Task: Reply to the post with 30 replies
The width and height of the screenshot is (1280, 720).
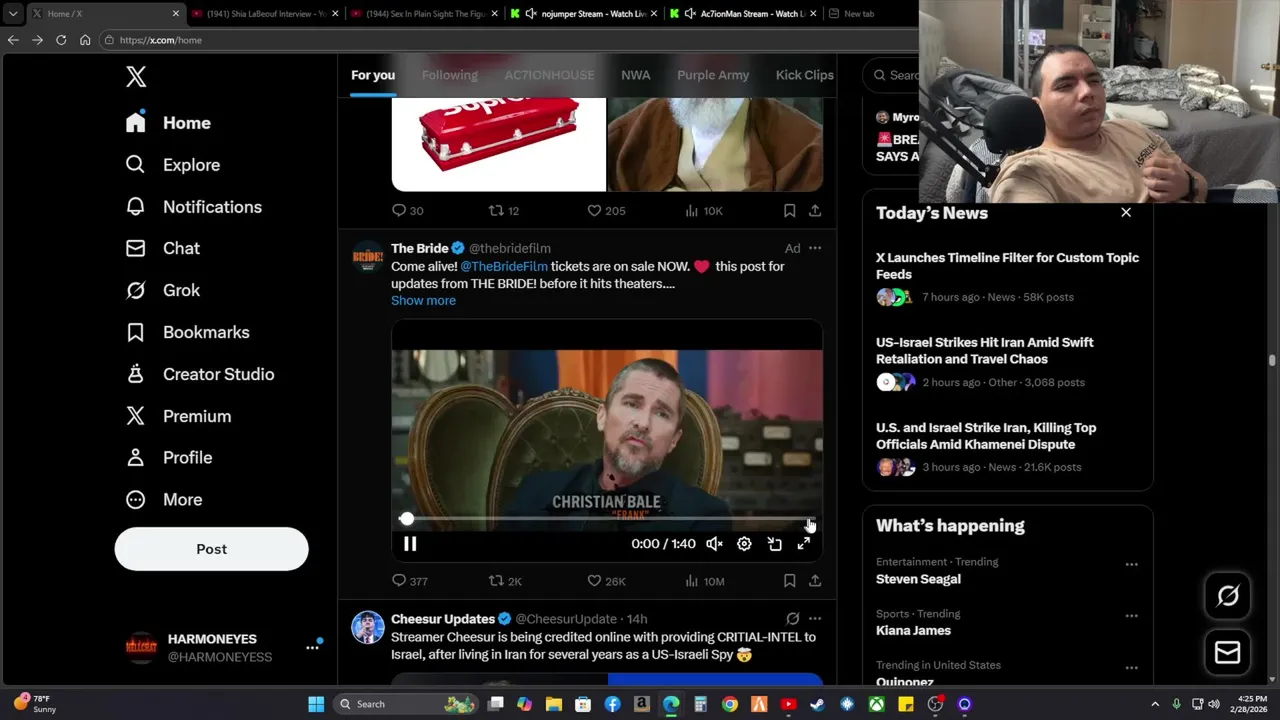Action: point(407,211)
